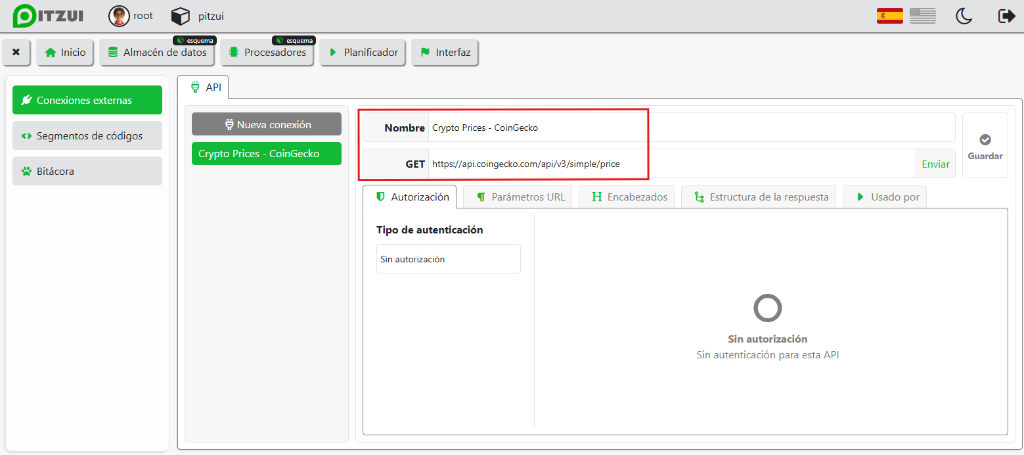Open Segmentos de códigos
This screenshot has height=455, width=1024.
[x=87, y=136]
